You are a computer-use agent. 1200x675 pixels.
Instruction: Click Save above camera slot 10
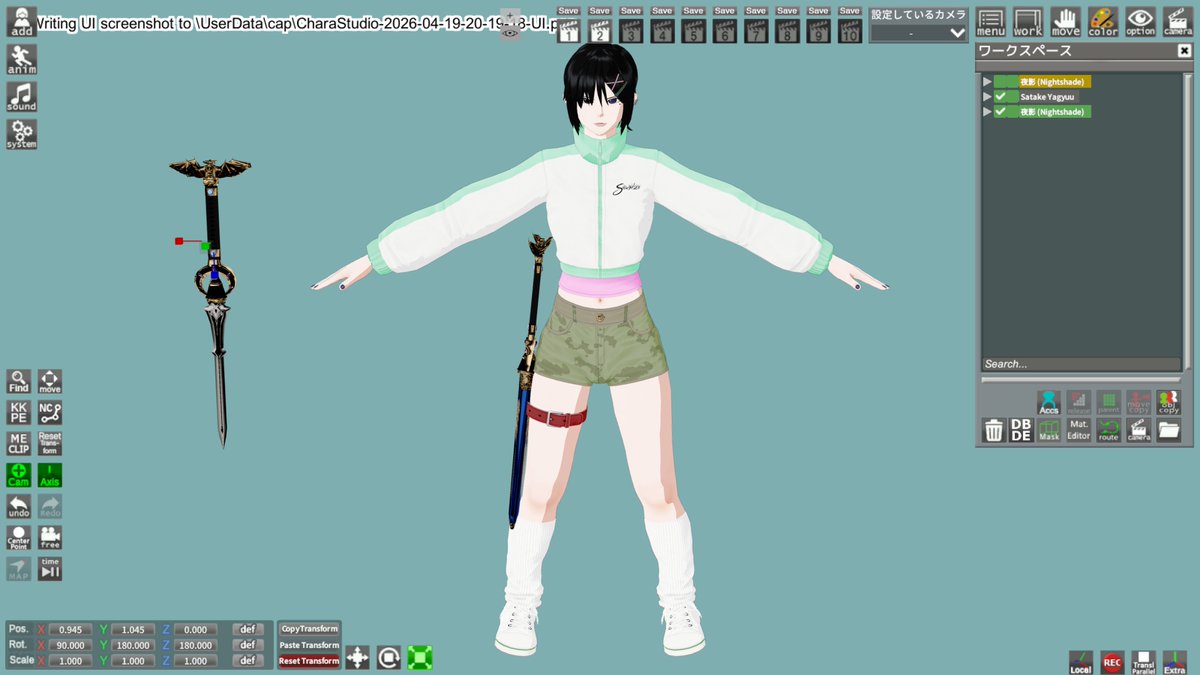click(x=849, y=10)
